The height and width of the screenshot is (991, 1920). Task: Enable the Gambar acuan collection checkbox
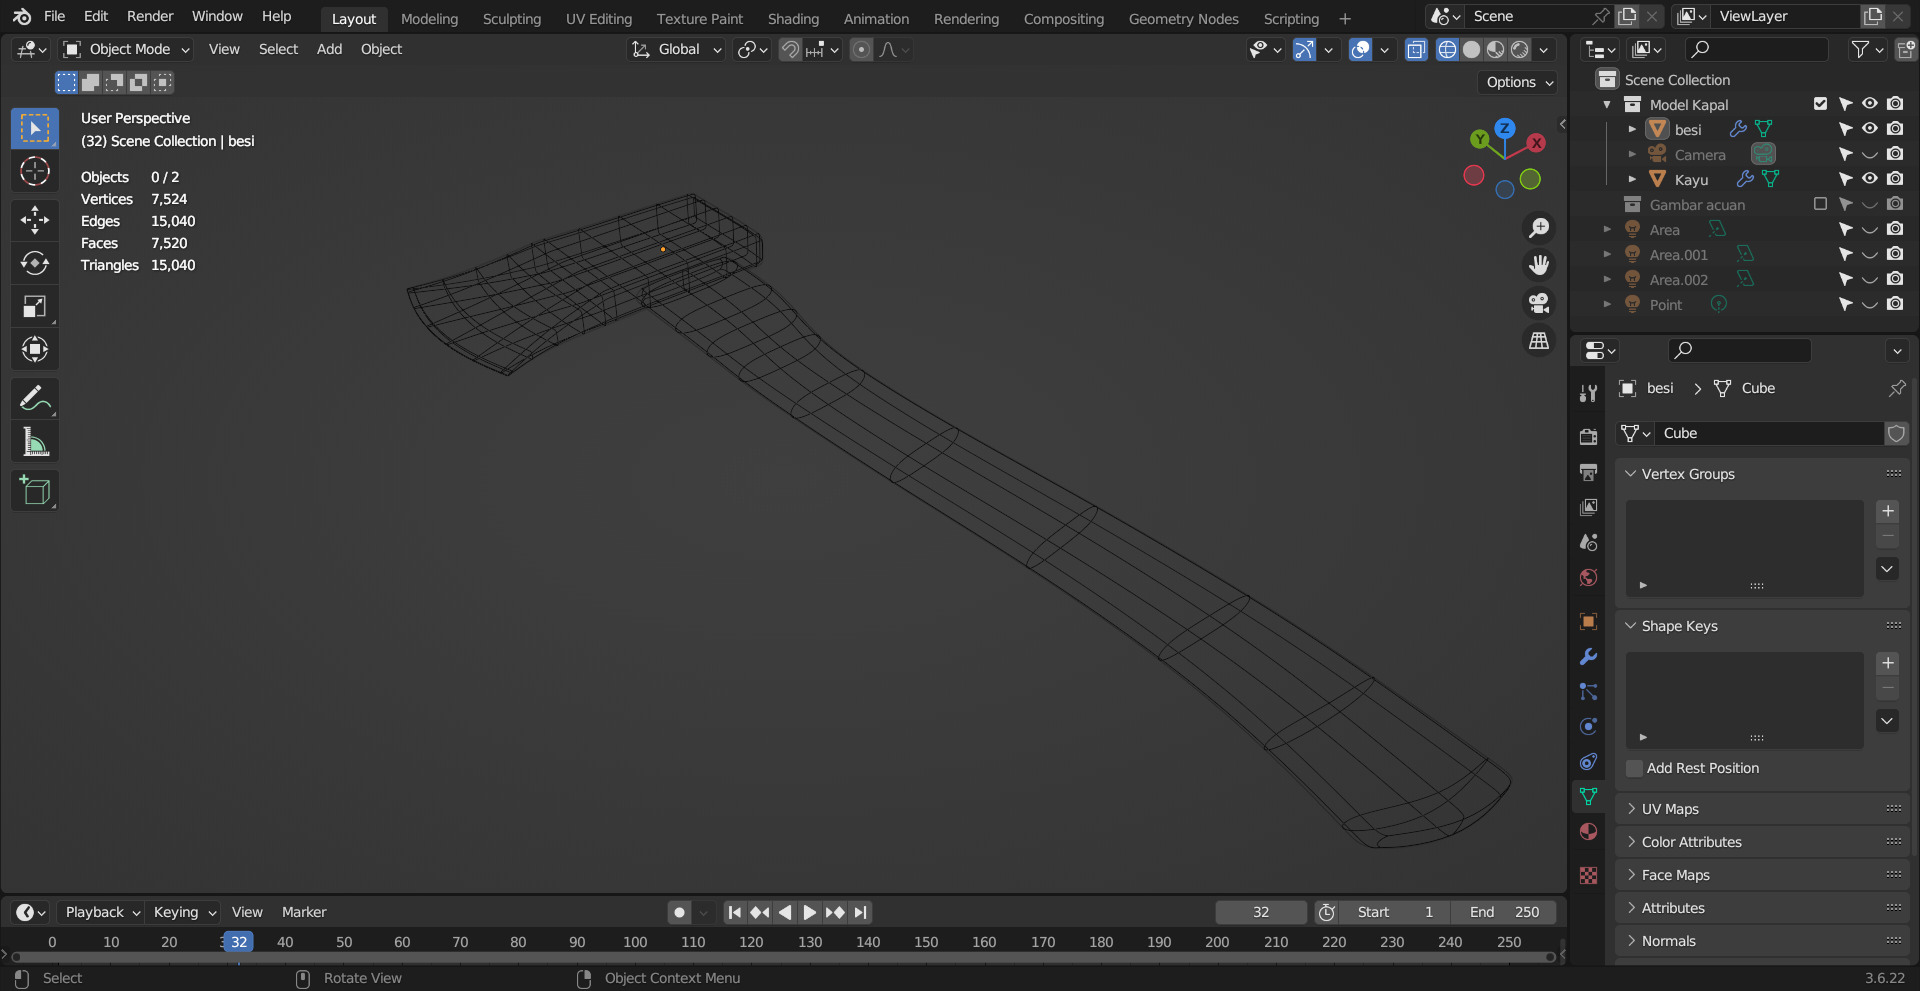[1820, 204]
